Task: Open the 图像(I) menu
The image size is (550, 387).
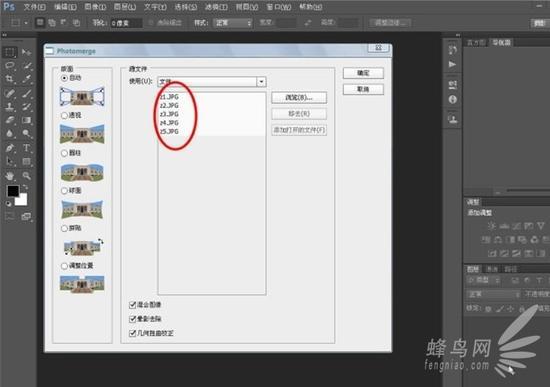Action: click(95, 7)
